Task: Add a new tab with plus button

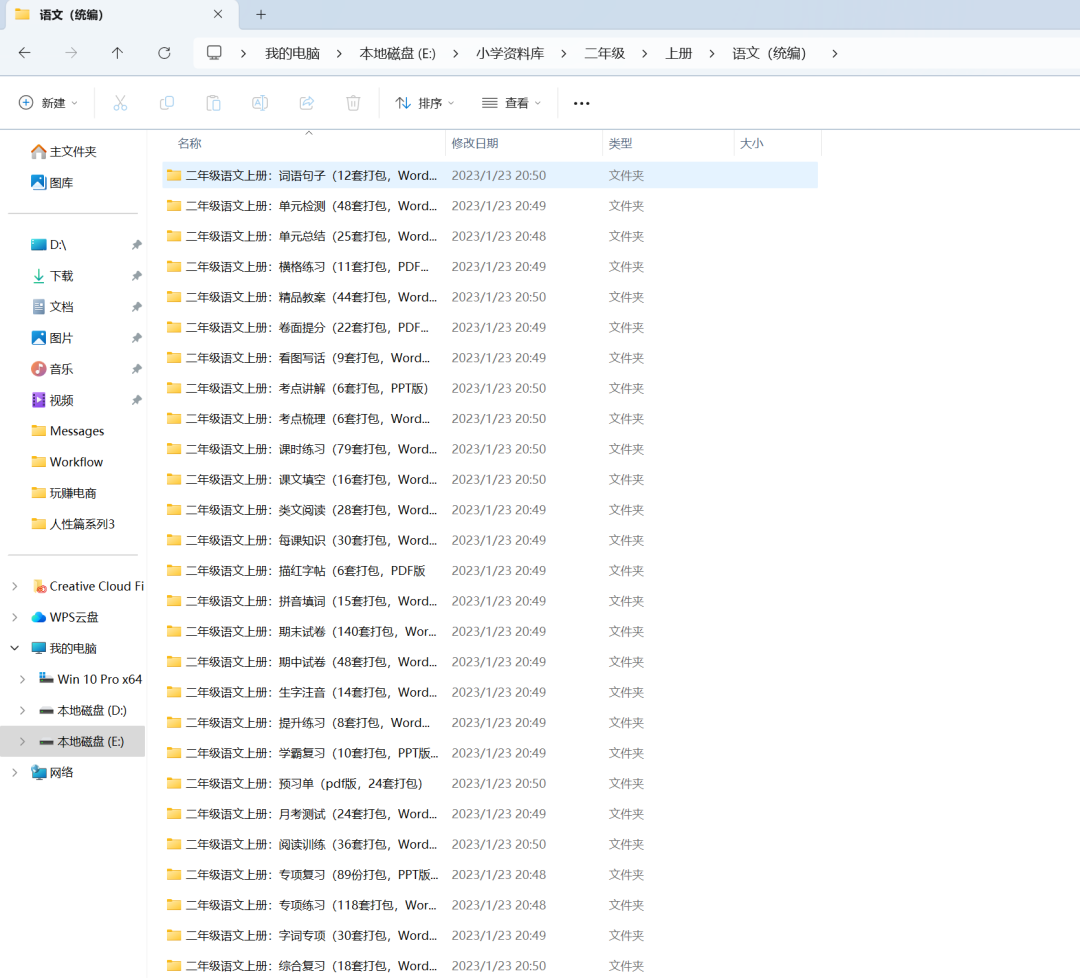Action: click(x=261, y=15)
